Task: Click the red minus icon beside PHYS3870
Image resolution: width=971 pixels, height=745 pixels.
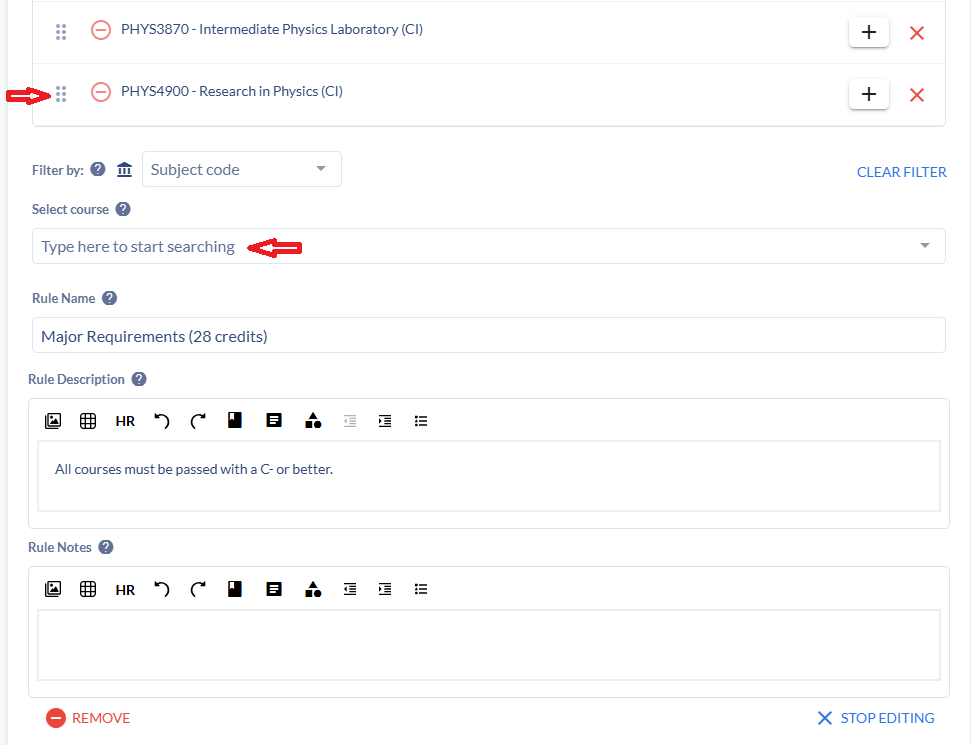Action: [101, 30]
